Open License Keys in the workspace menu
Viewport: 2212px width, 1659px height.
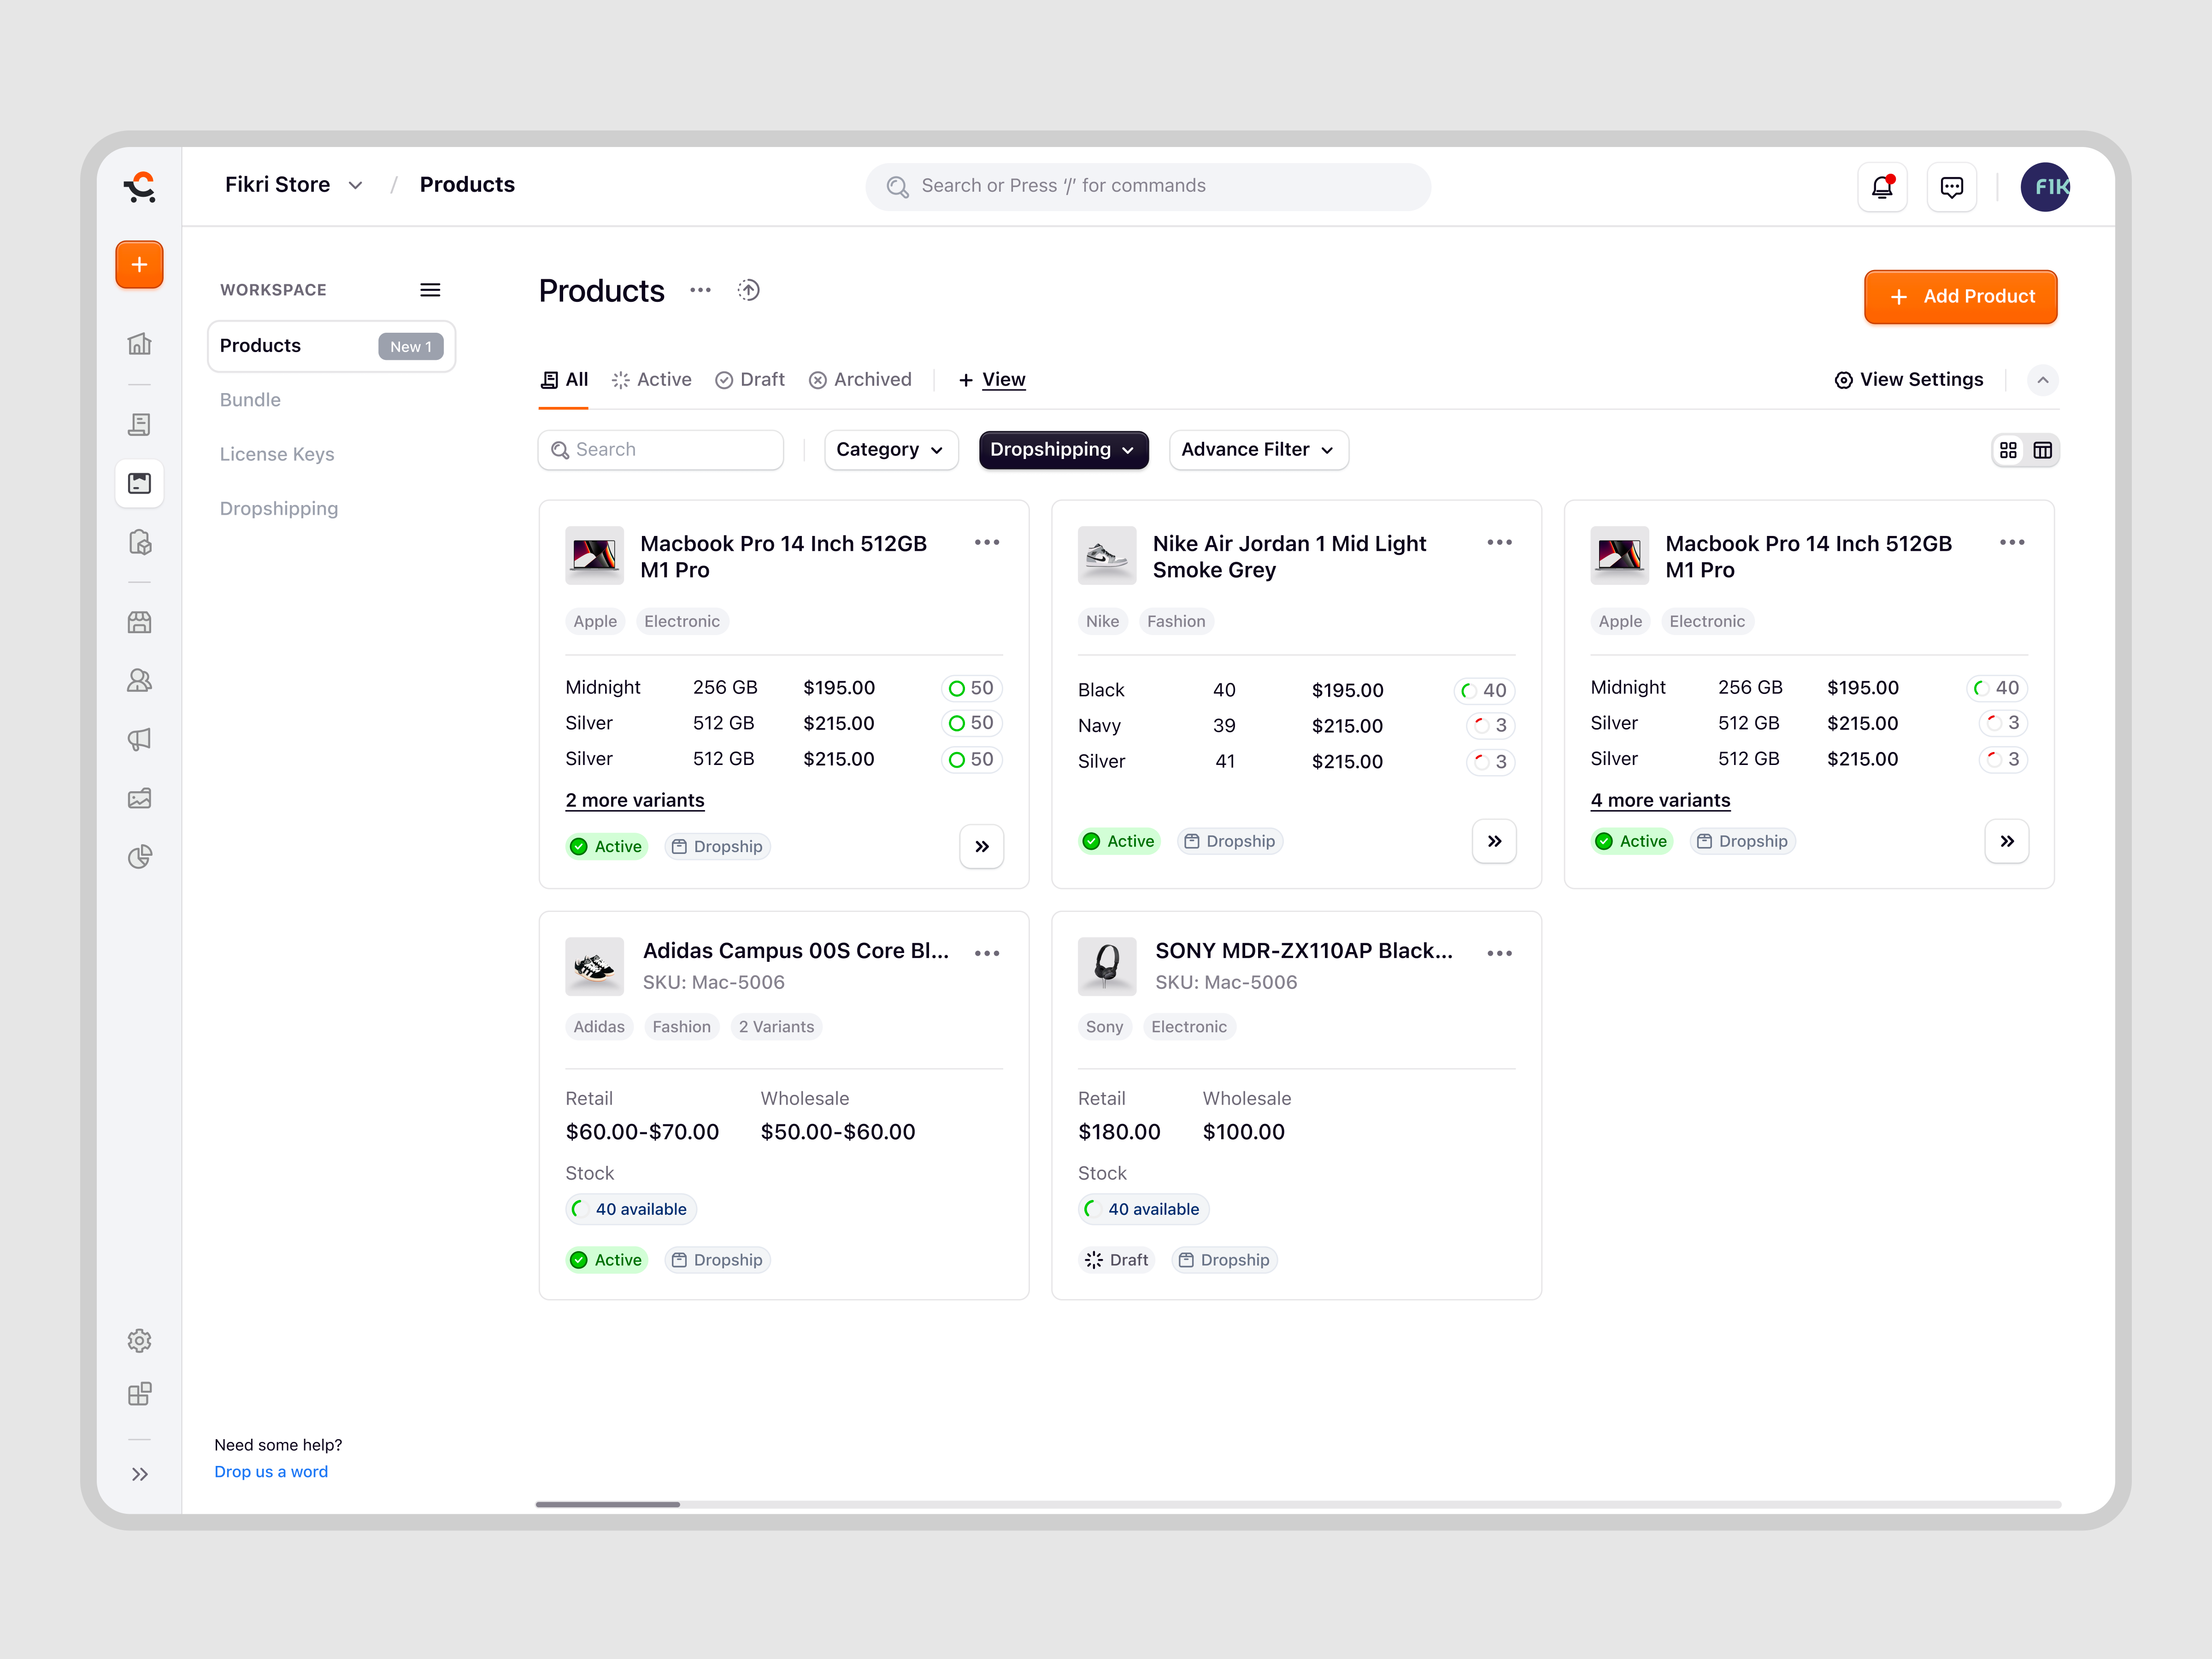click(x=277, y=454)
